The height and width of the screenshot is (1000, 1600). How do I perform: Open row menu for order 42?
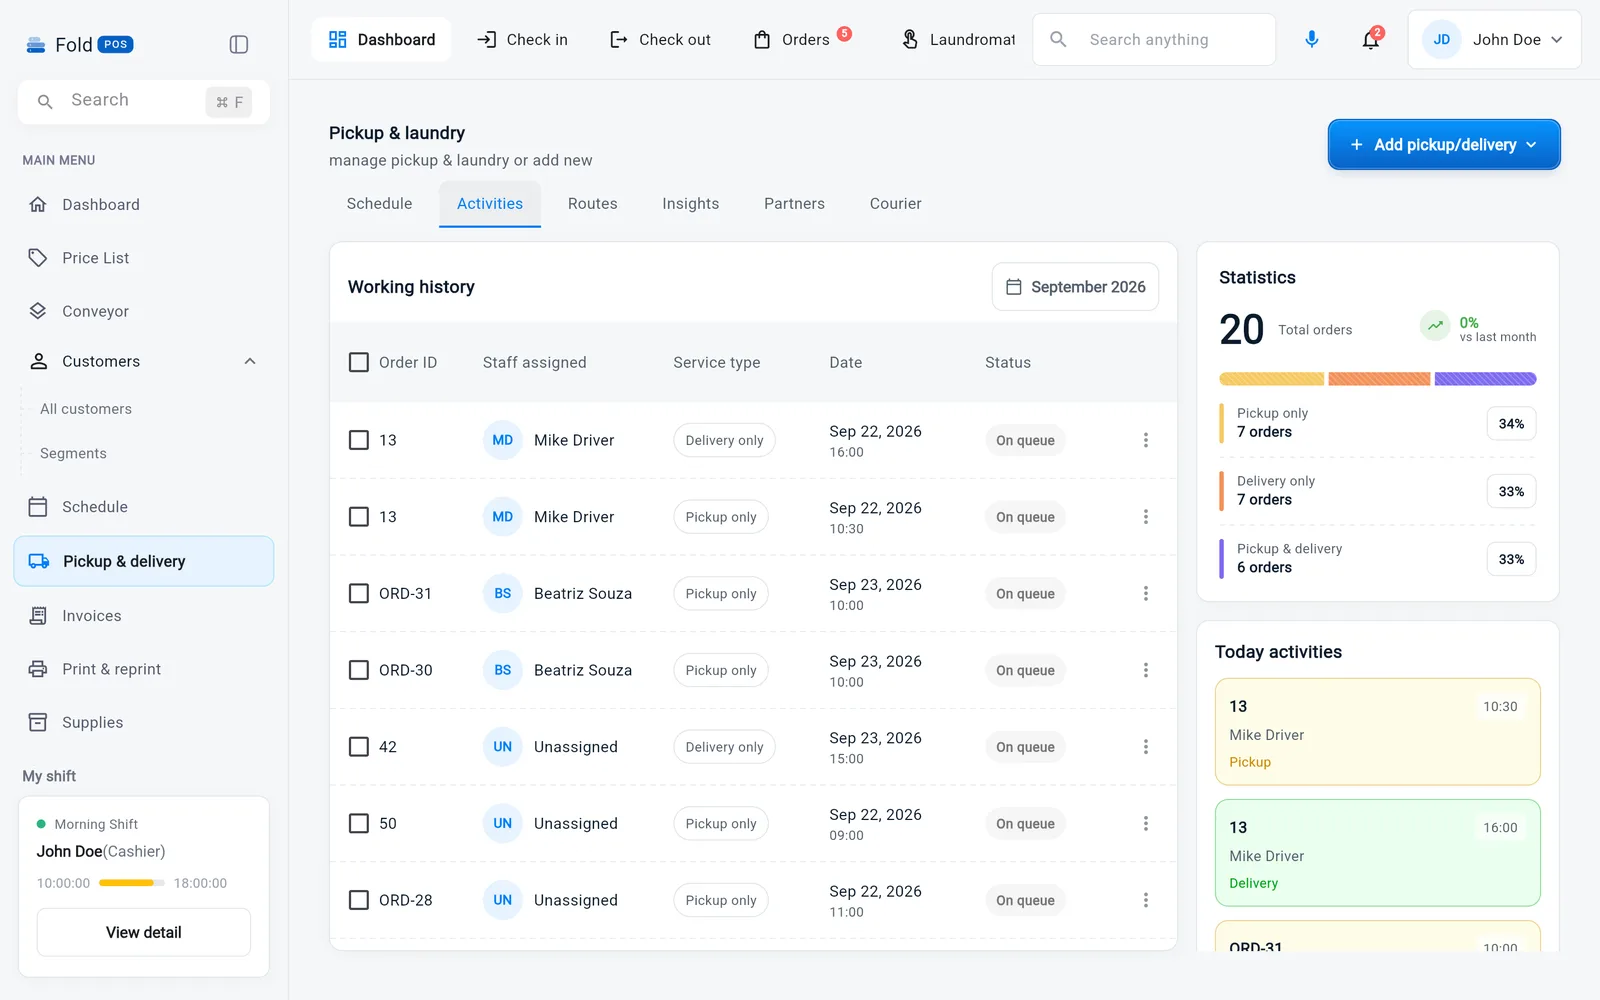coord(1146,747)
